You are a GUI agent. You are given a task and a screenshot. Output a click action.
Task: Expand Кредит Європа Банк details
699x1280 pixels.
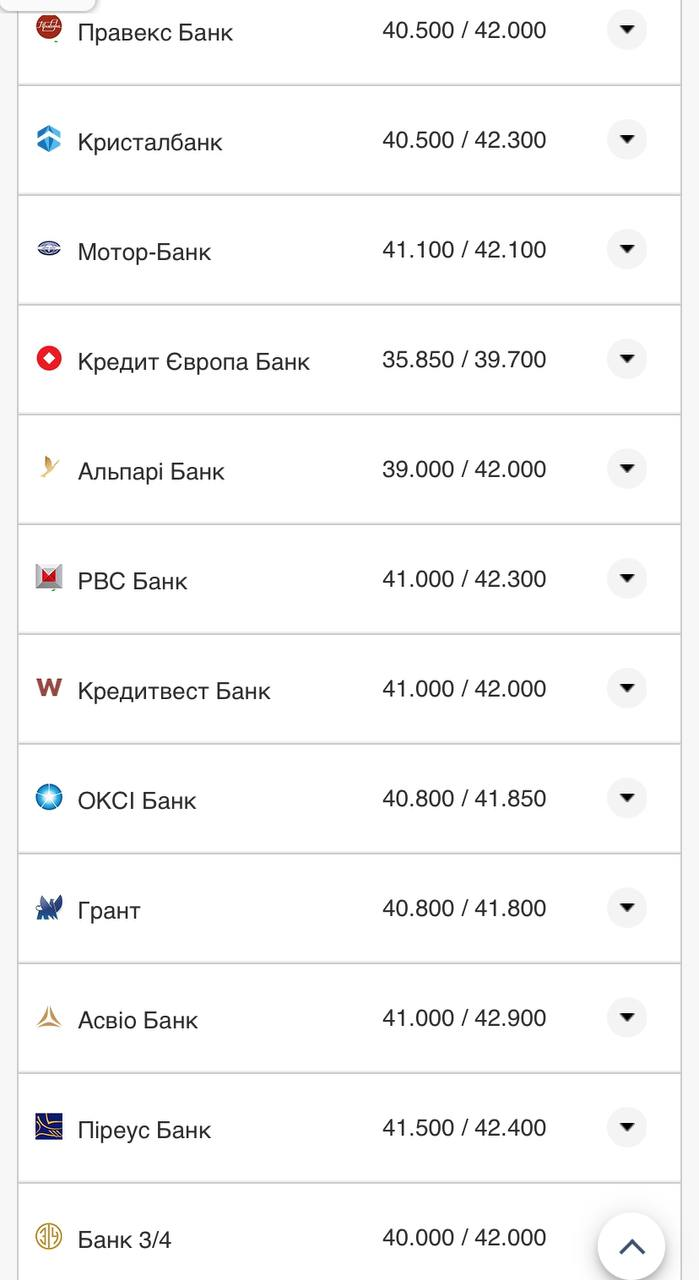(x=627, y=359)
